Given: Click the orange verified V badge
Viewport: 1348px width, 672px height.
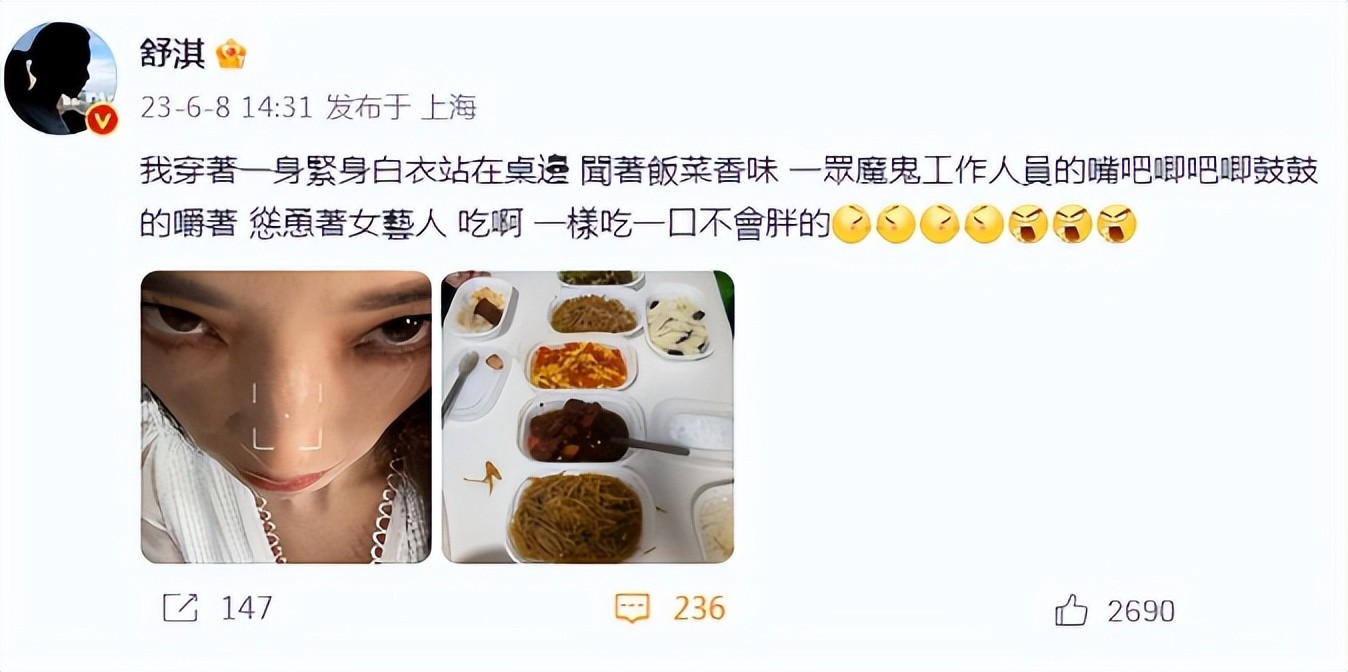Looking at the screenshot, I should tap(102, 119).
